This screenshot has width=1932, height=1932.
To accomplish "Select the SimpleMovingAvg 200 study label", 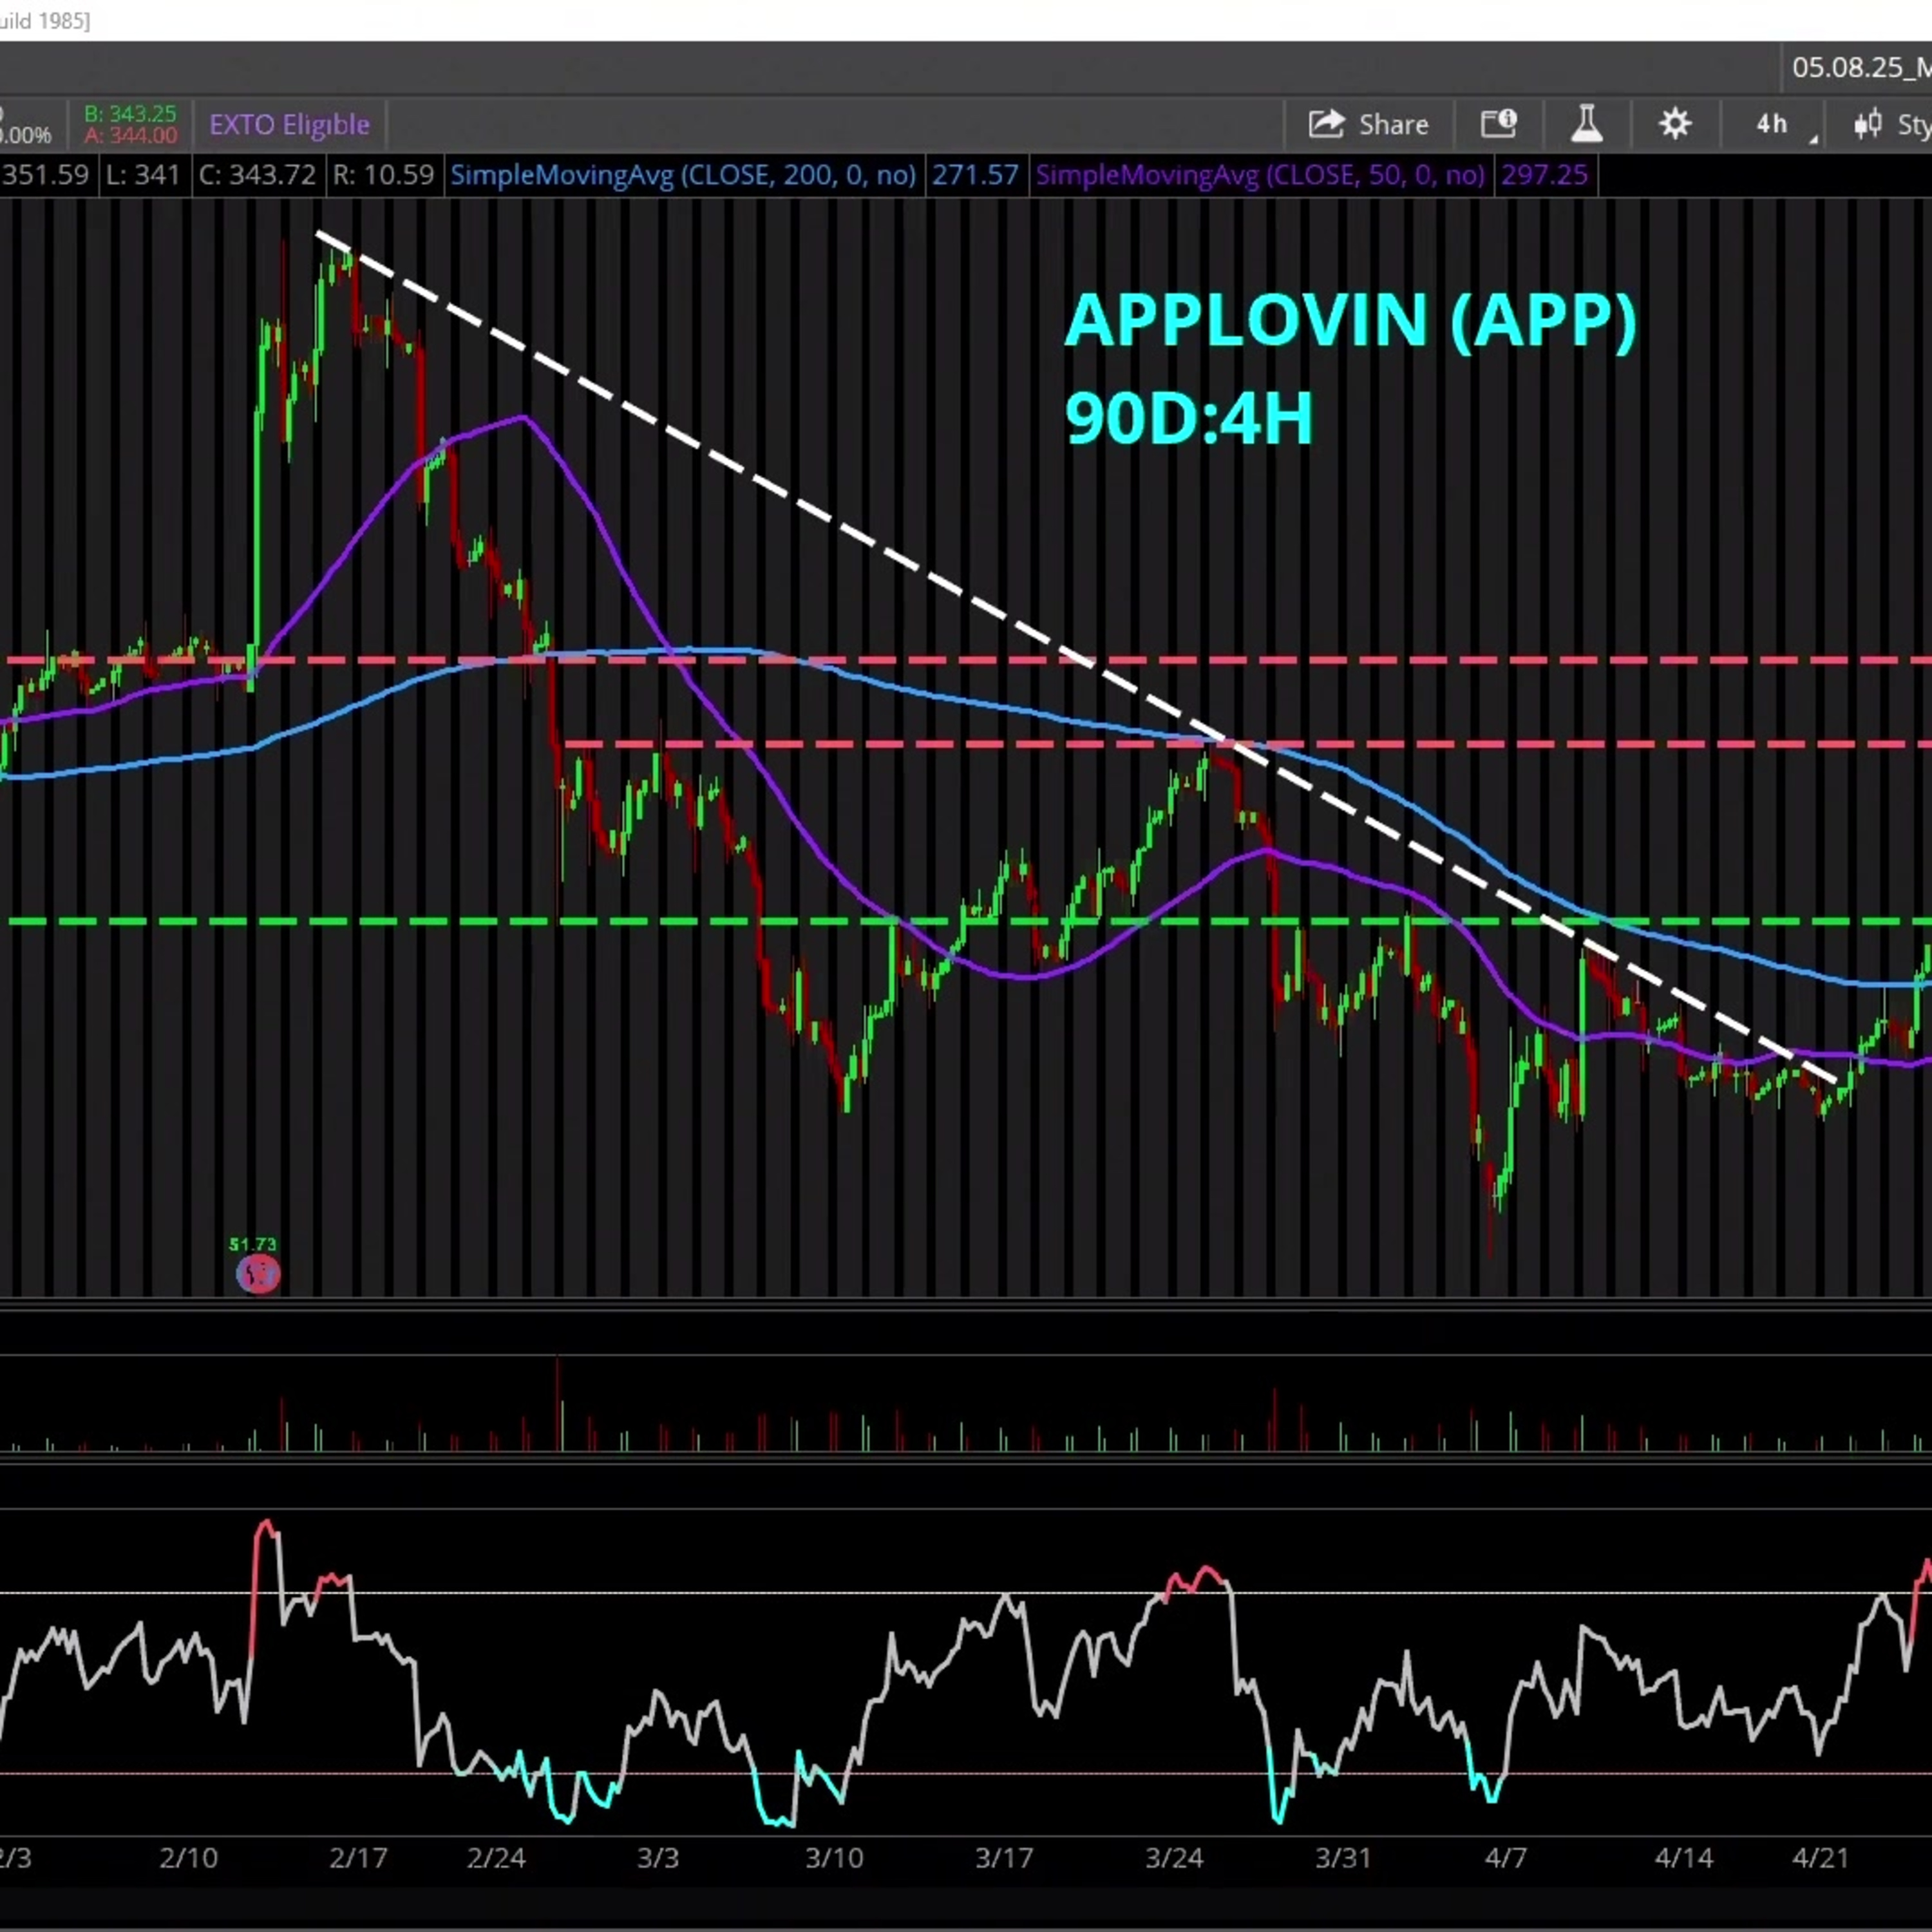I will (x=683, y=175).
